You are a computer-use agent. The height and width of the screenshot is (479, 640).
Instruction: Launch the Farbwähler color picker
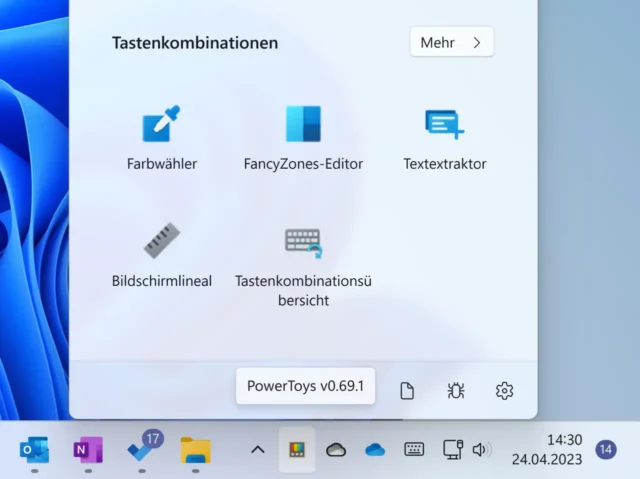[161, 125]
